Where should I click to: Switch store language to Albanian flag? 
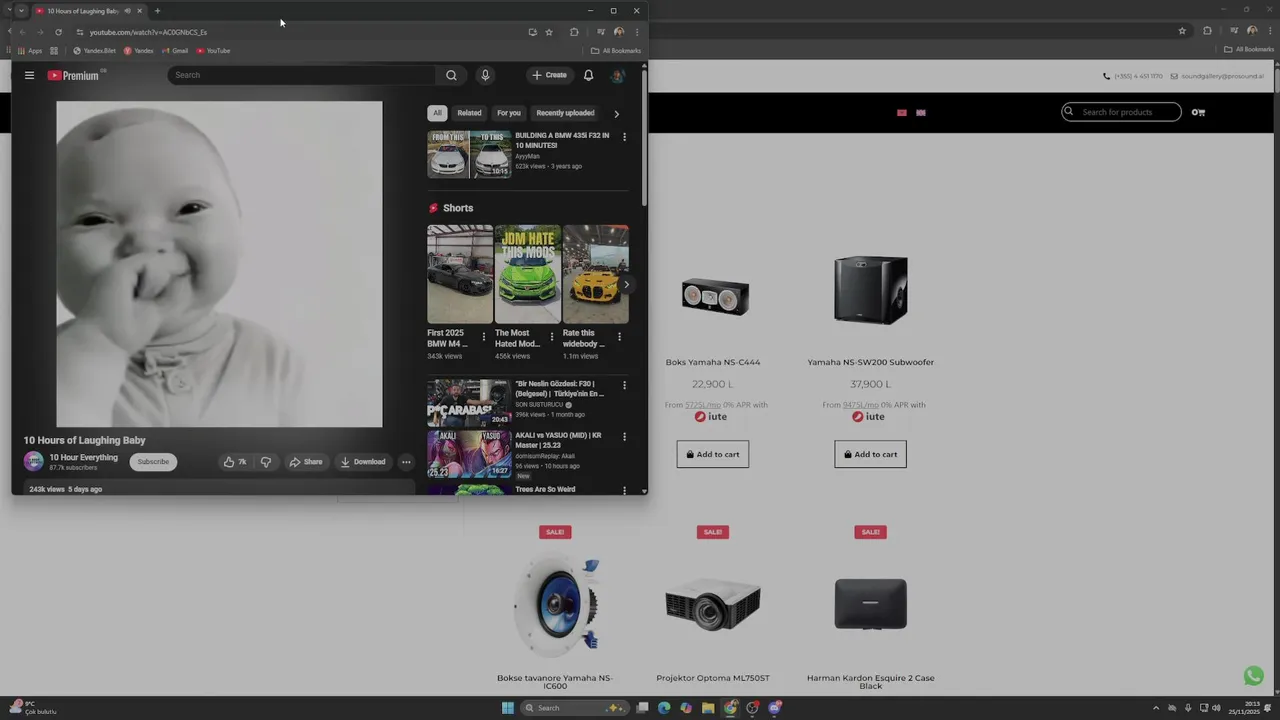coord(902,113)
